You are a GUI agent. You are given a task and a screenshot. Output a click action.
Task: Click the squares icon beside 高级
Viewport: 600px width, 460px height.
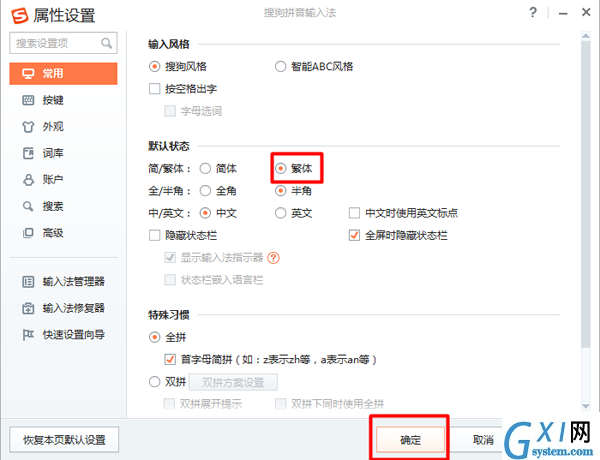click(28, 233)
